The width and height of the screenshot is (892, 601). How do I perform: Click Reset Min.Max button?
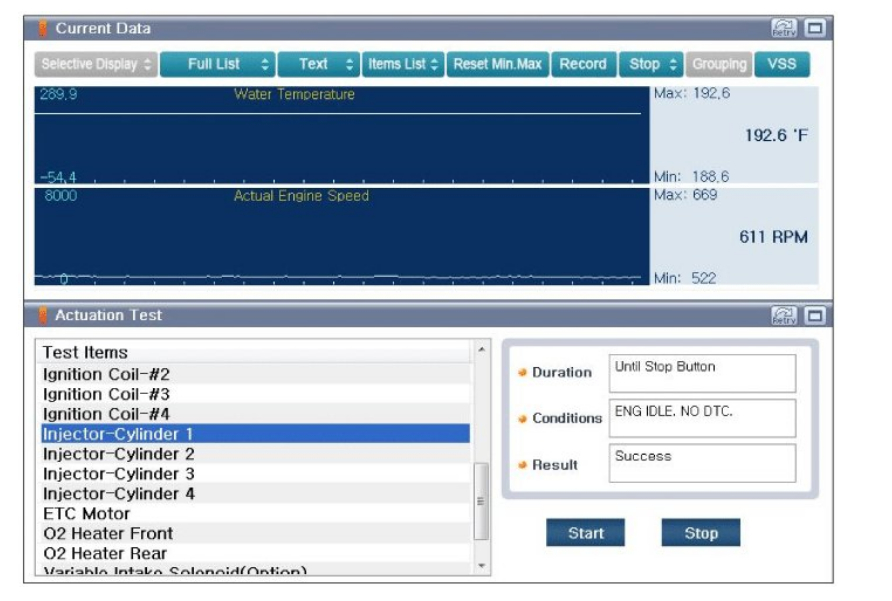click(x=498, y=64)
